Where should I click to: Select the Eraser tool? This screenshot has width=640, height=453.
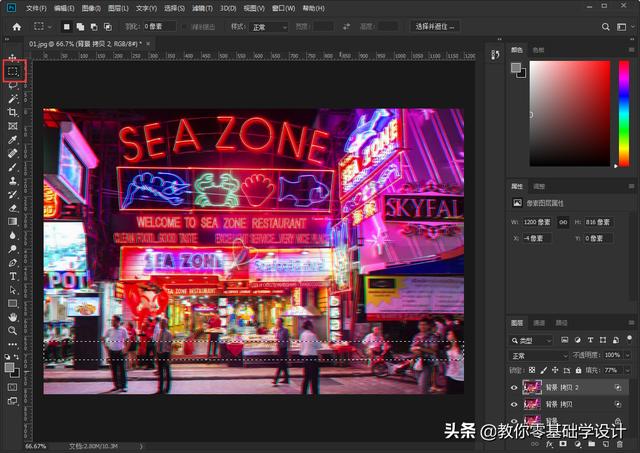[13, 208]
